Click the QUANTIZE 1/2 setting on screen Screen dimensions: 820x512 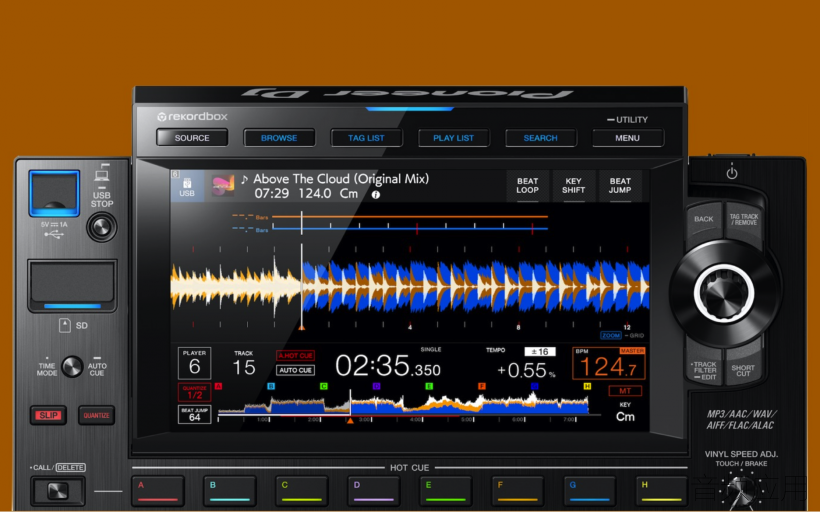click(x=195, y=392)
